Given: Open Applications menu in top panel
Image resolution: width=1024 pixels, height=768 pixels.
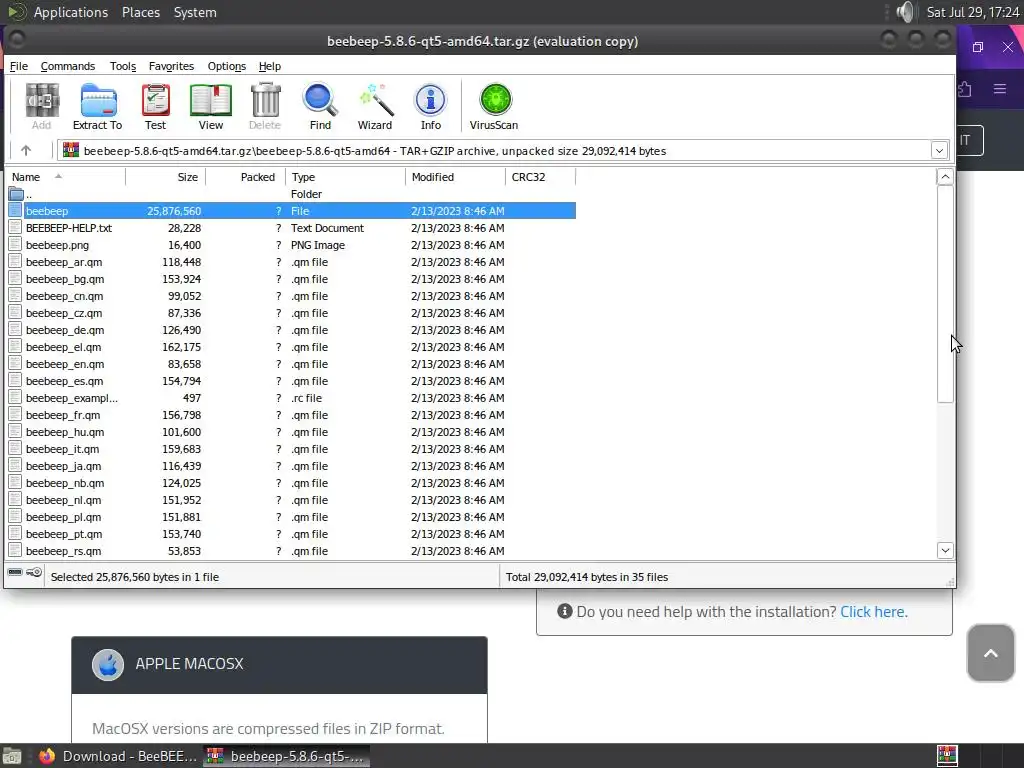Looking at the screenshot, I should (71, 12).
